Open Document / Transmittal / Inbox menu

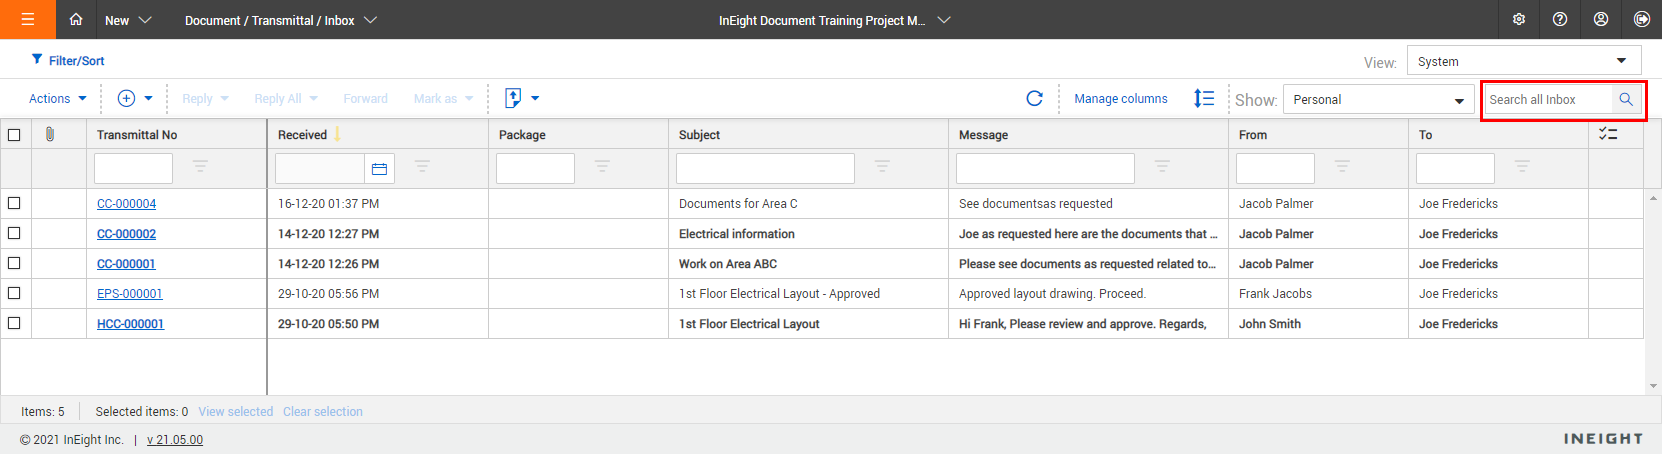pos(280,20)
